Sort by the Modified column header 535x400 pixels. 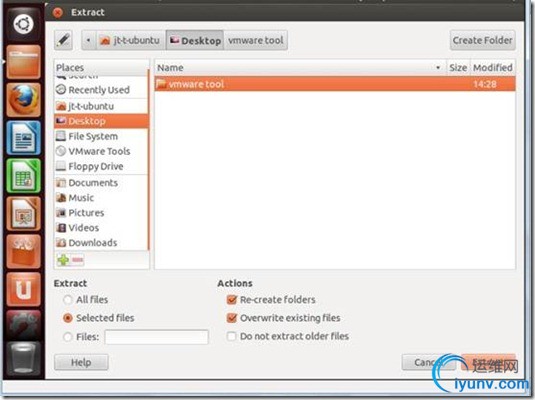tap(493, 68)
